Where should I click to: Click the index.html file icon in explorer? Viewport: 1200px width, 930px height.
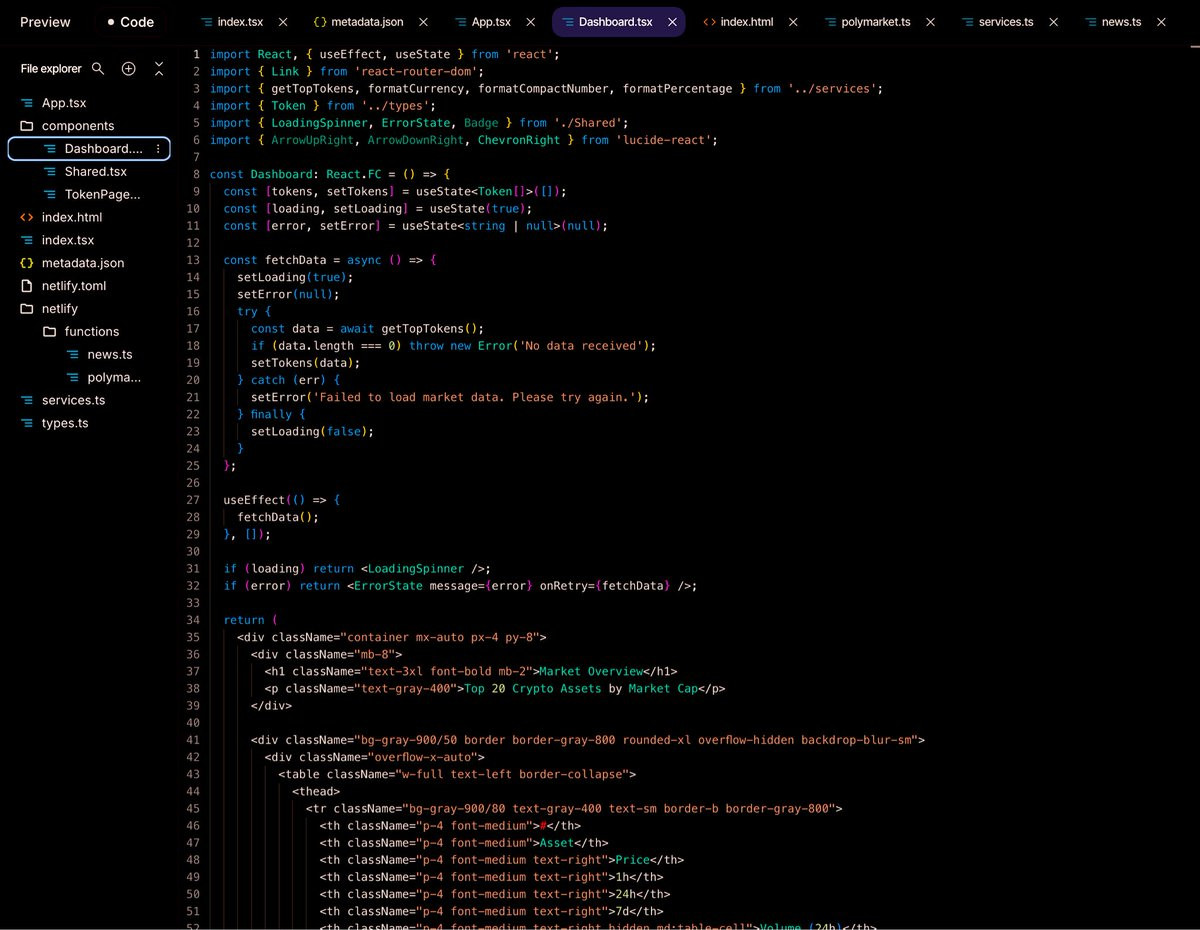tap(27, 217)
